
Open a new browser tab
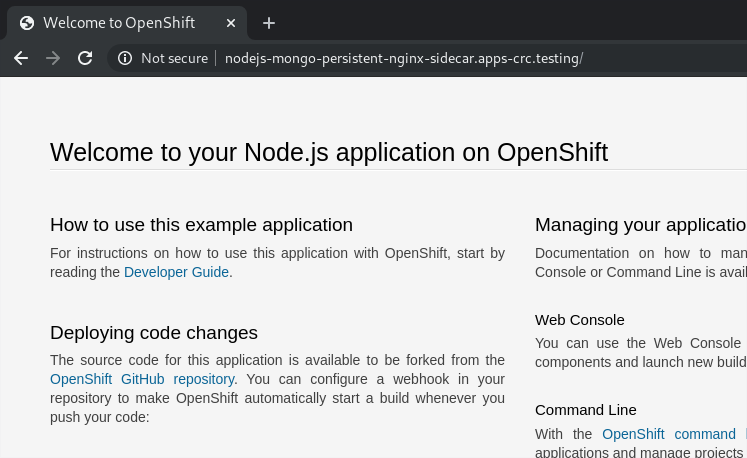click(269, 23)
